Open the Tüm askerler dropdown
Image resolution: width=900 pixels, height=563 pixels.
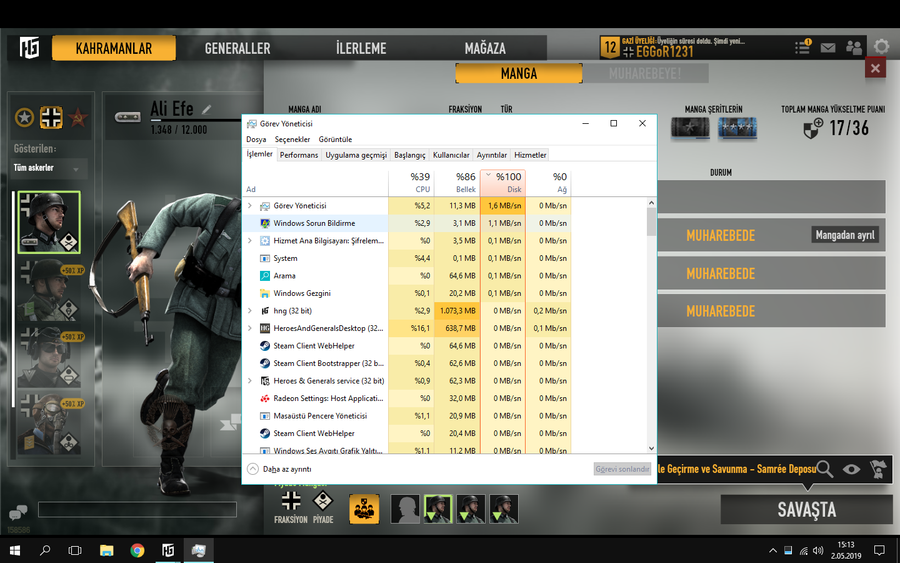pos(49,168)
